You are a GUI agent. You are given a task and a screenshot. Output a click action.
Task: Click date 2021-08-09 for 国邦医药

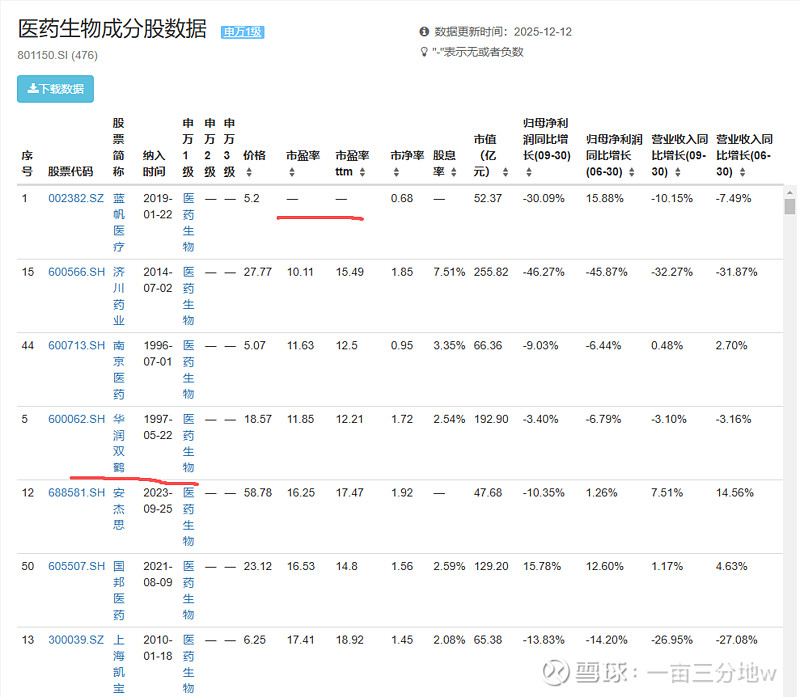158,574
